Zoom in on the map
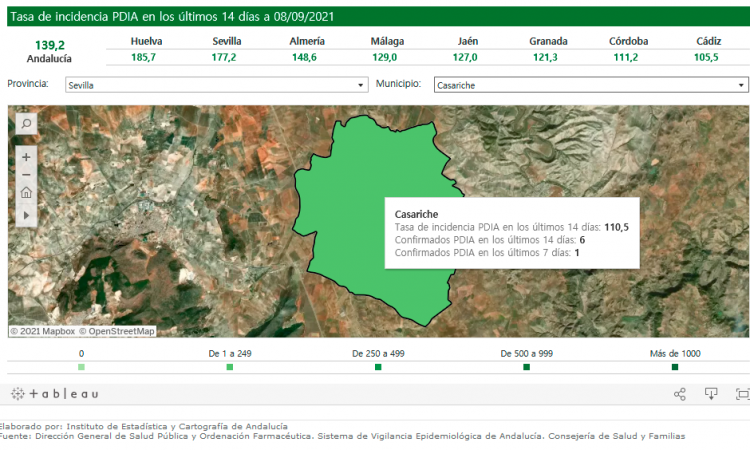 [26, 157]
